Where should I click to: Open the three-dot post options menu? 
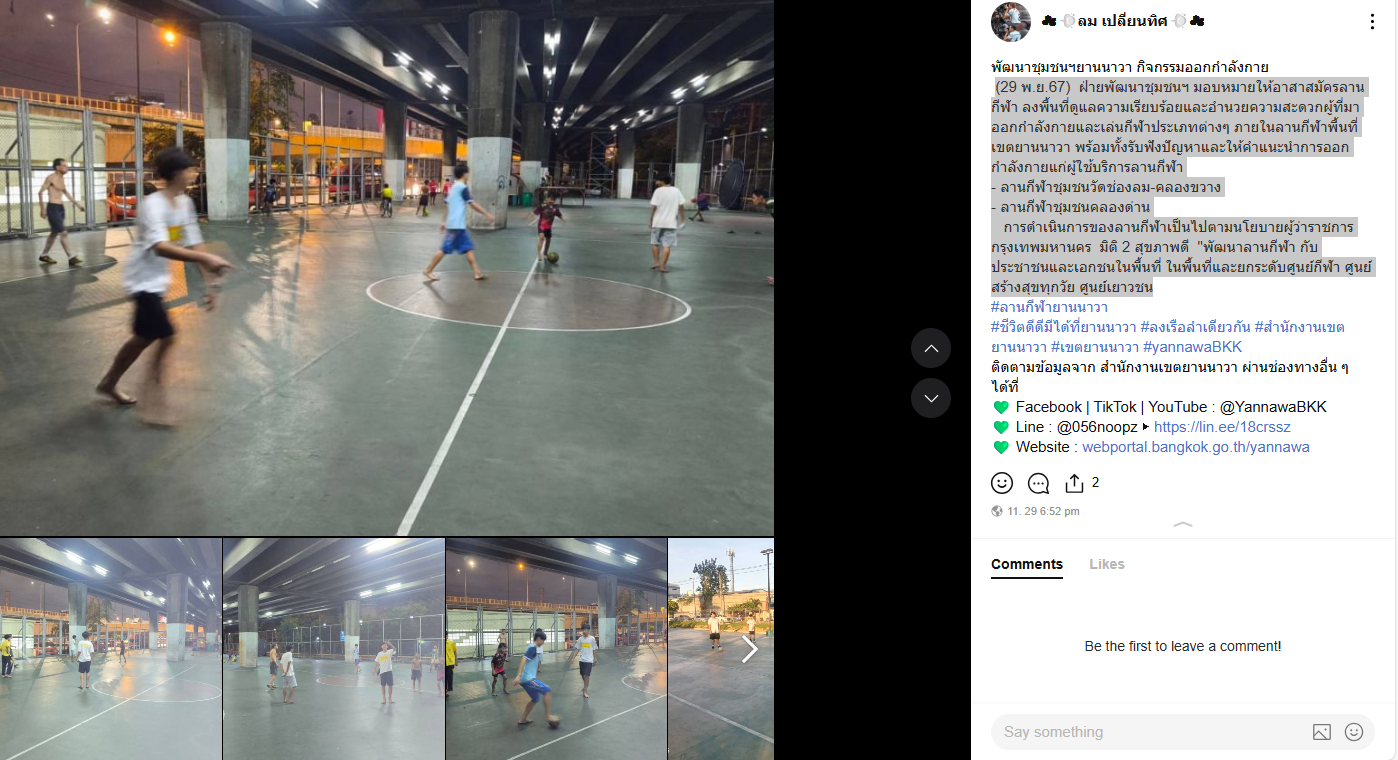pos(1372,21)
